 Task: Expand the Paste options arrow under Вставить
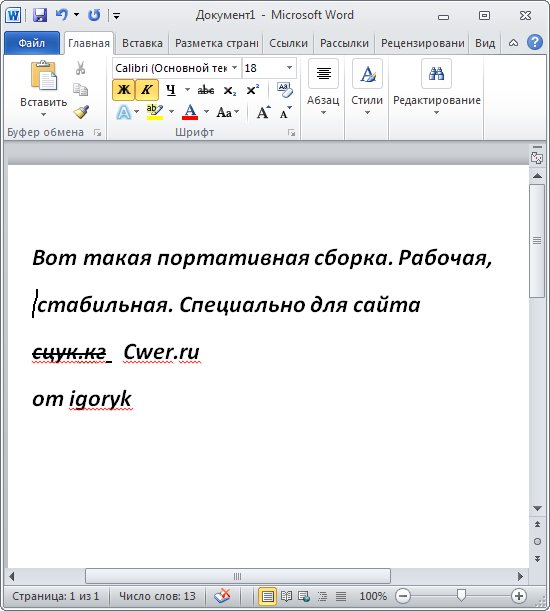pyautogui.click(x=44, y=115)
